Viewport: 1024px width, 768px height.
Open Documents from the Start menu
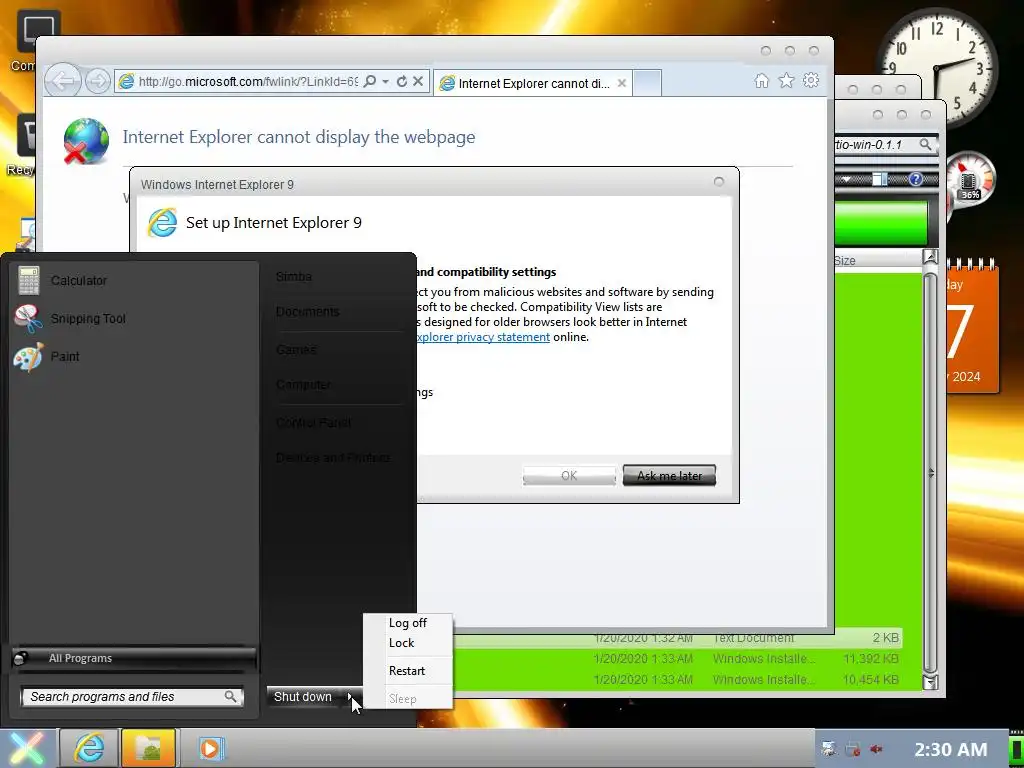click(x=340, y=312)
